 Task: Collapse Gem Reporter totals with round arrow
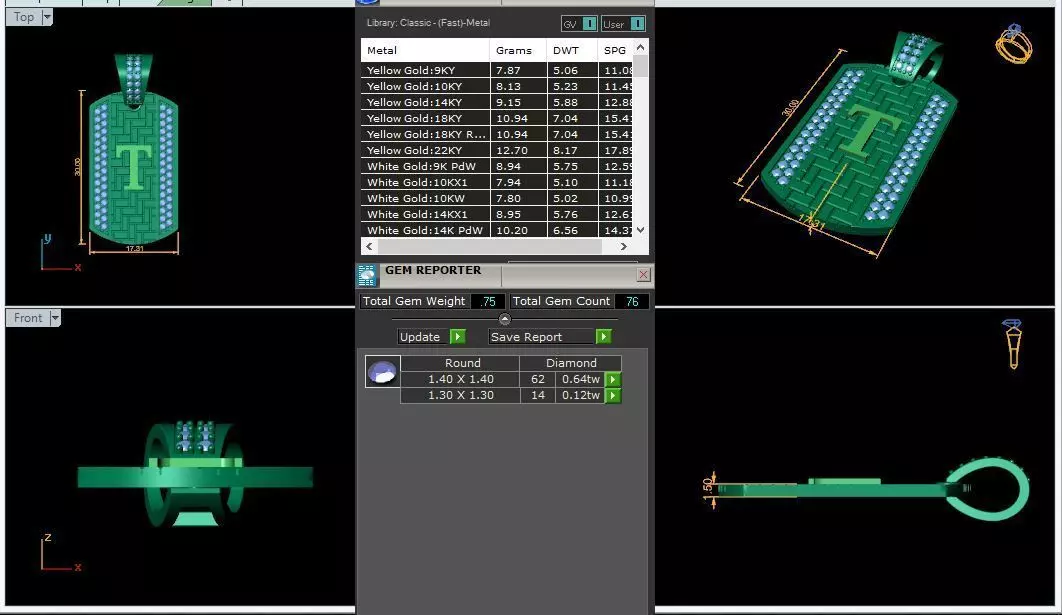pos(505,319)
